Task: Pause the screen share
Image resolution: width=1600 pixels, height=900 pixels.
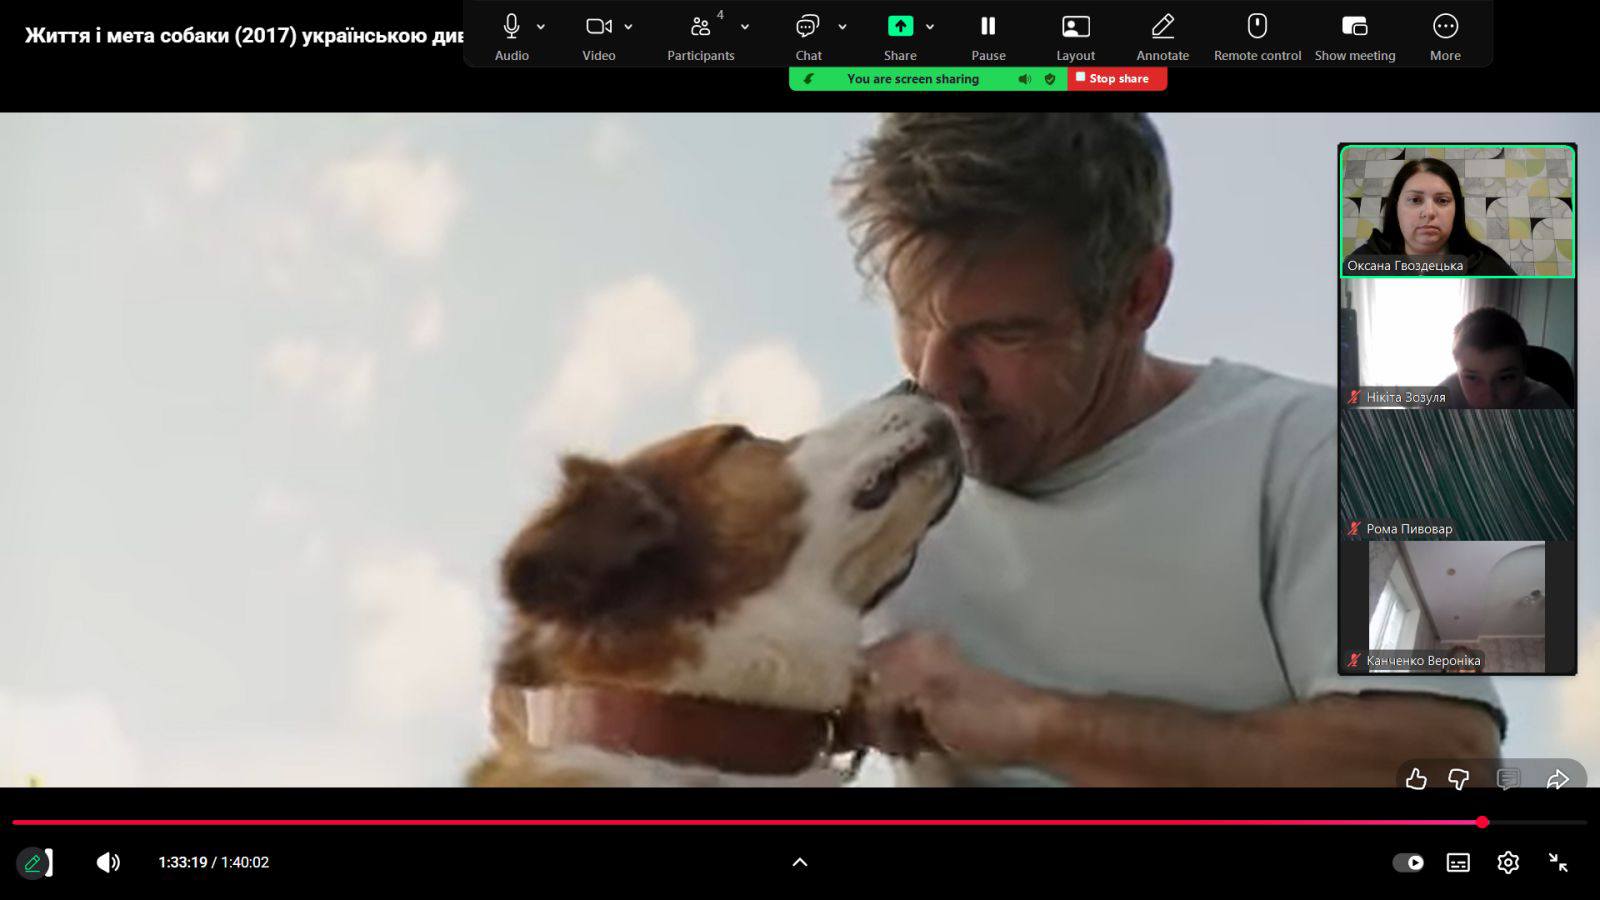Action: coord(987,27)
